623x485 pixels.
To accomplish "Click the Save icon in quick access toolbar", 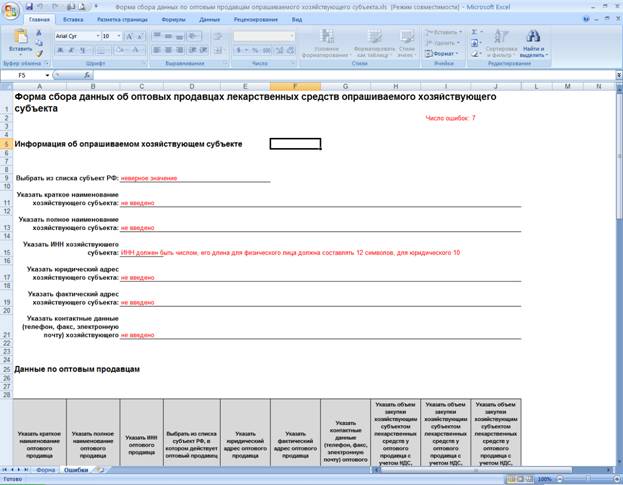I will click(x=29, y=7).
